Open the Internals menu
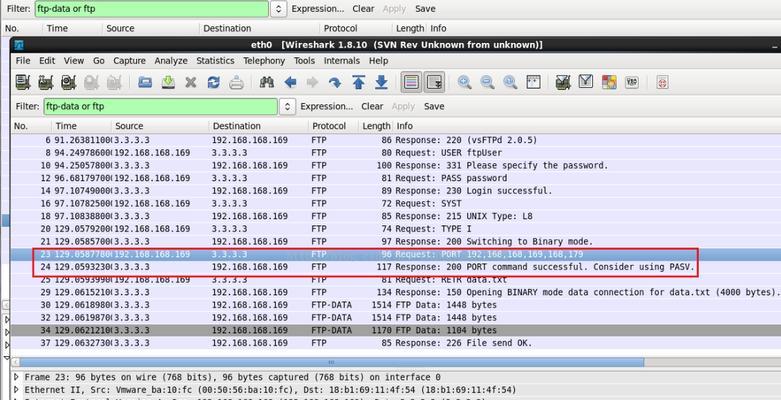Image resolution: width=781 pixels, height=400 pixels. click(x=342, y=61)
